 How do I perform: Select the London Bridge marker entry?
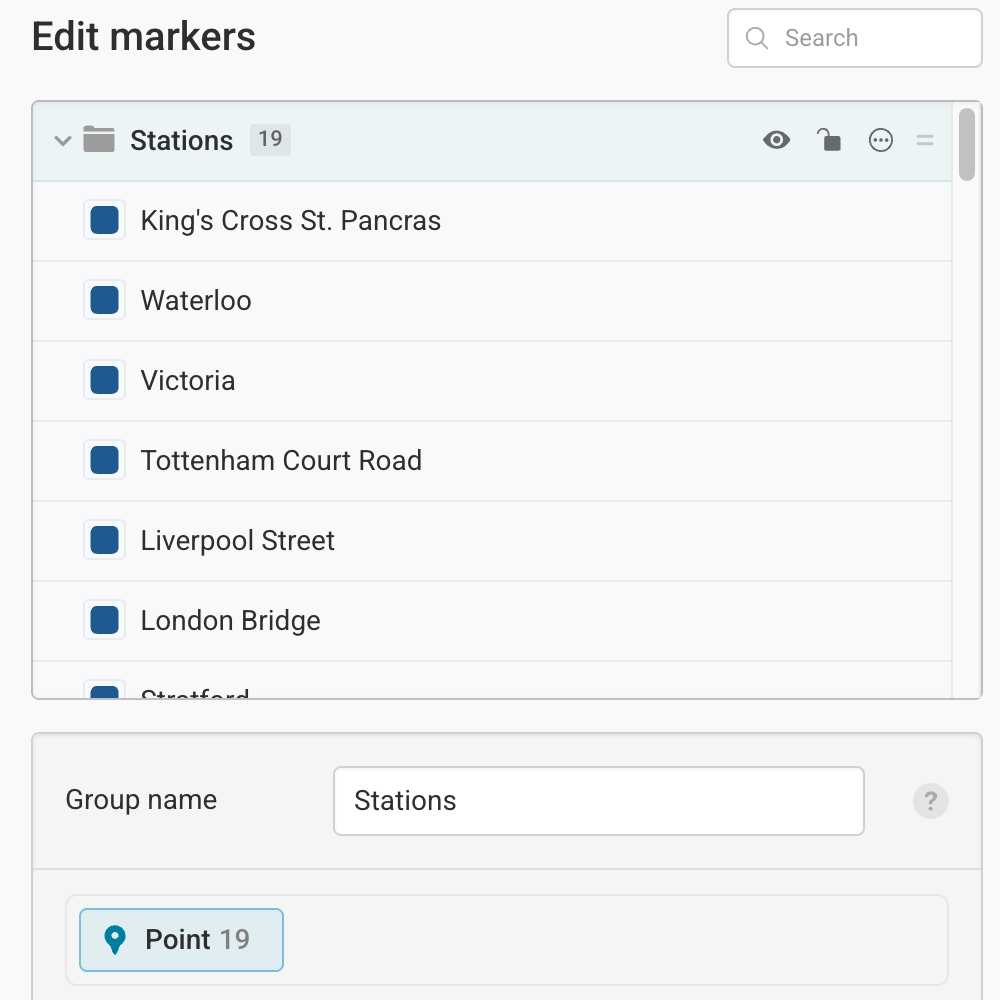(230, 620)
